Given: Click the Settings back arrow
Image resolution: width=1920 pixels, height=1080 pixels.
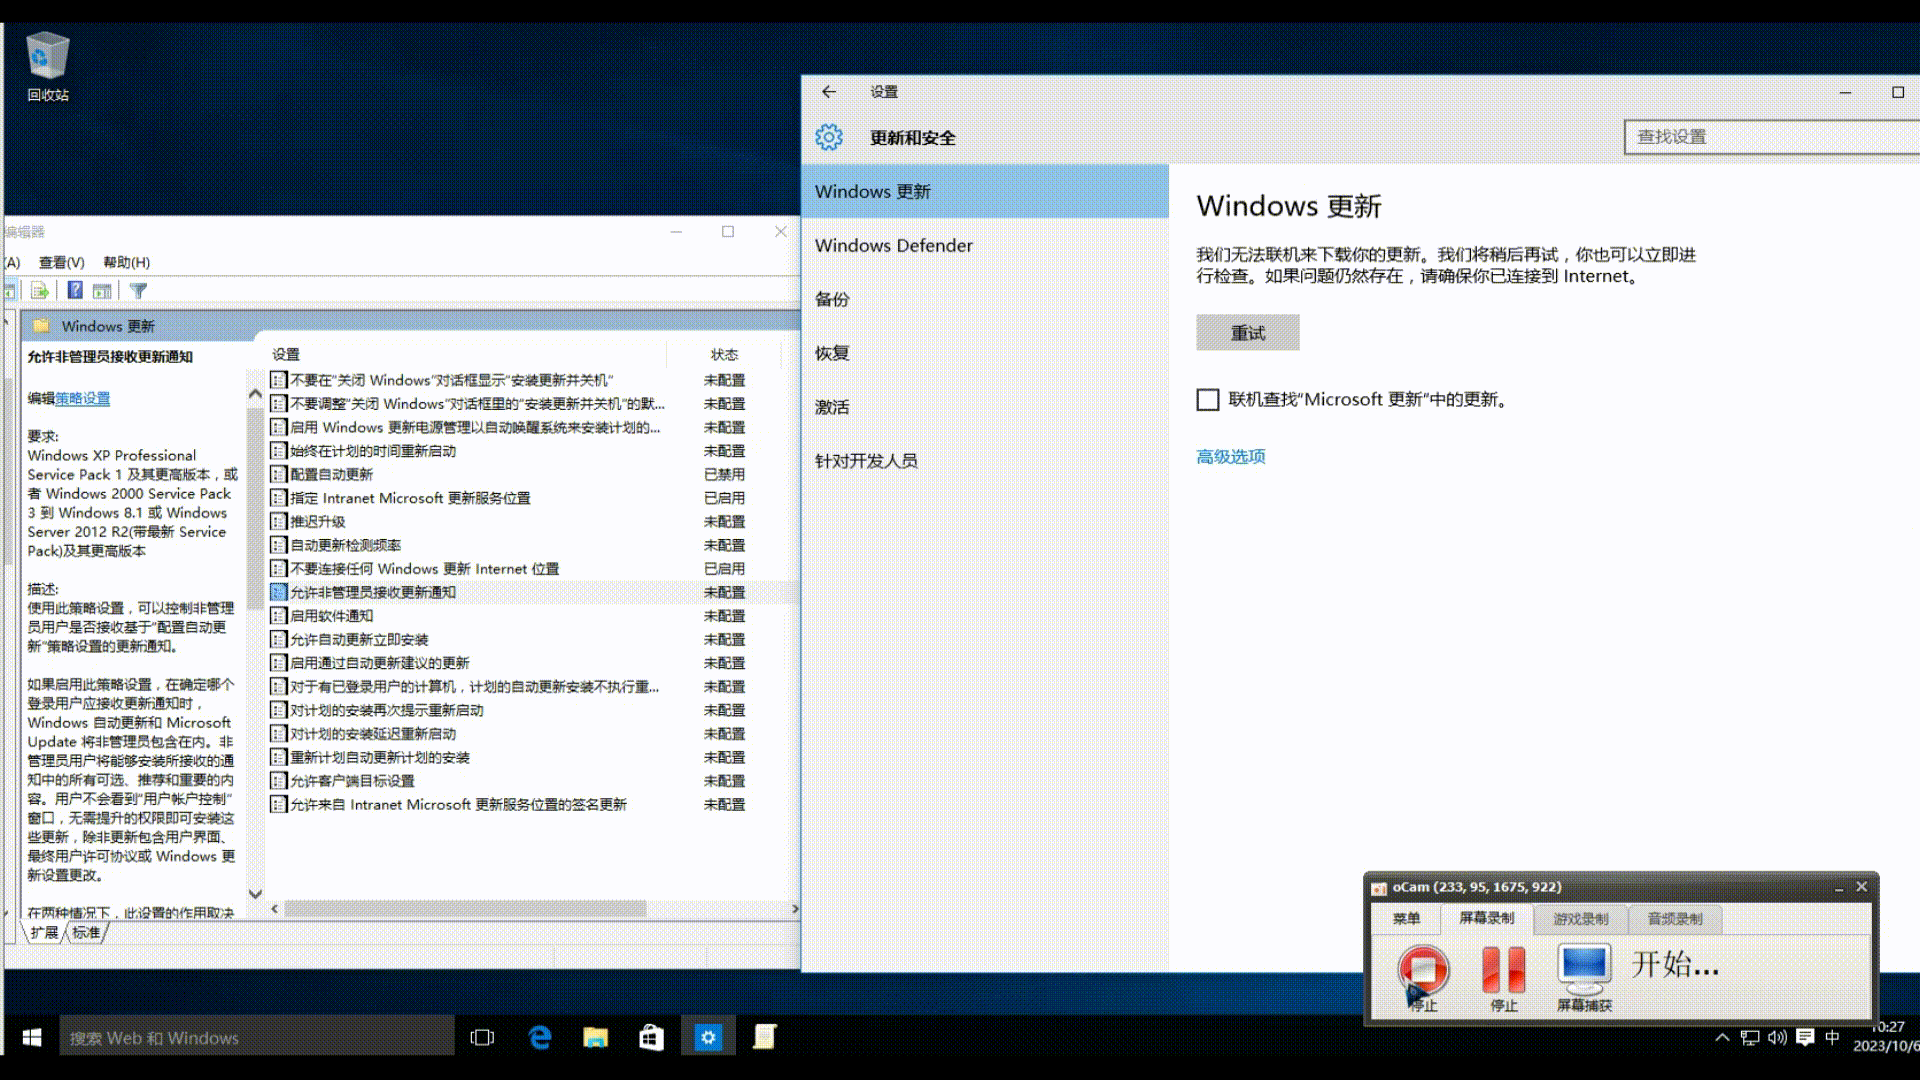Looking at the screenshot, I should point(829,92).
